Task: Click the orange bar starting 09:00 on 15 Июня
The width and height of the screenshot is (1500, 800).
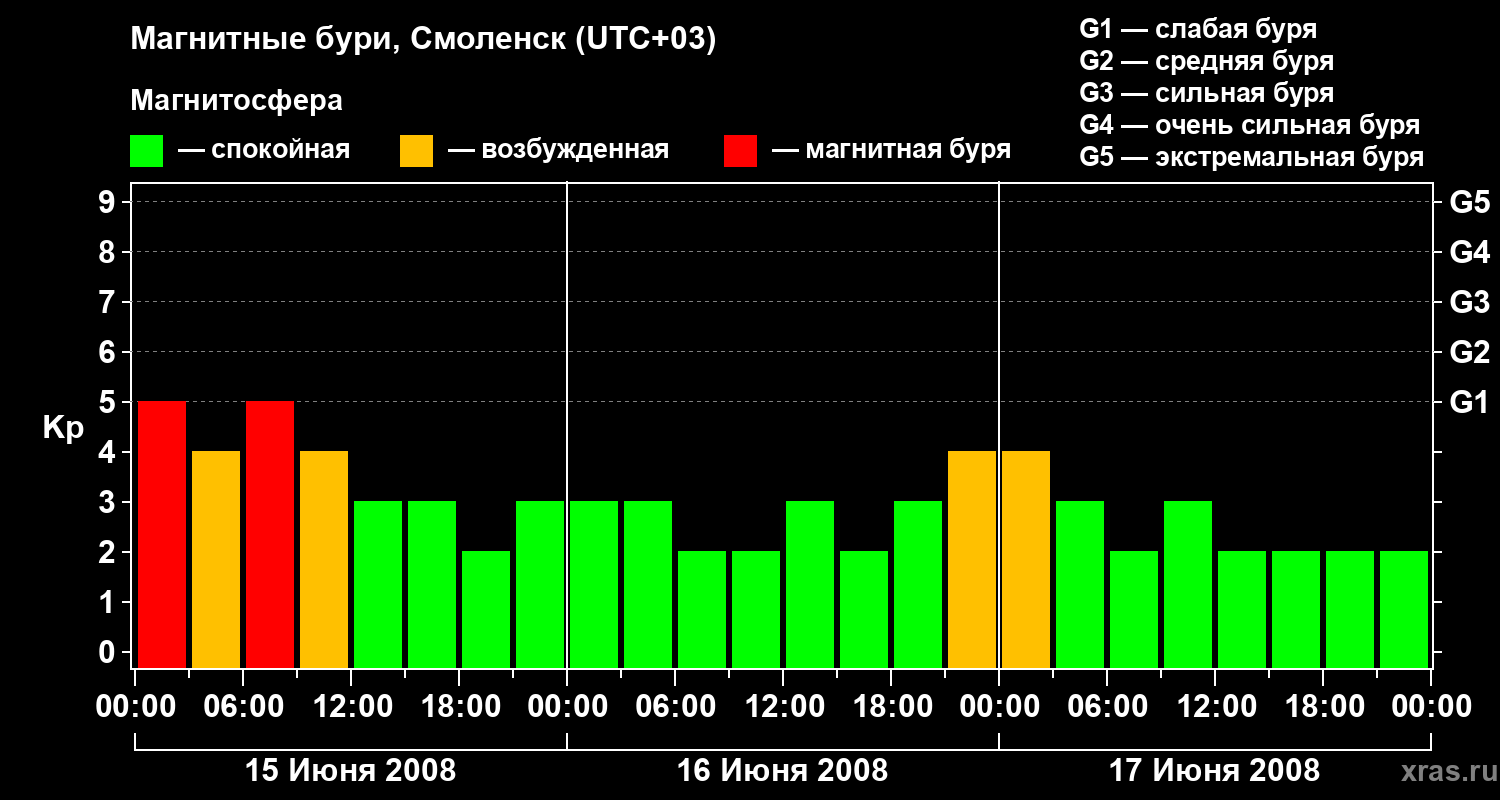Action: click(x=324, y=559)
